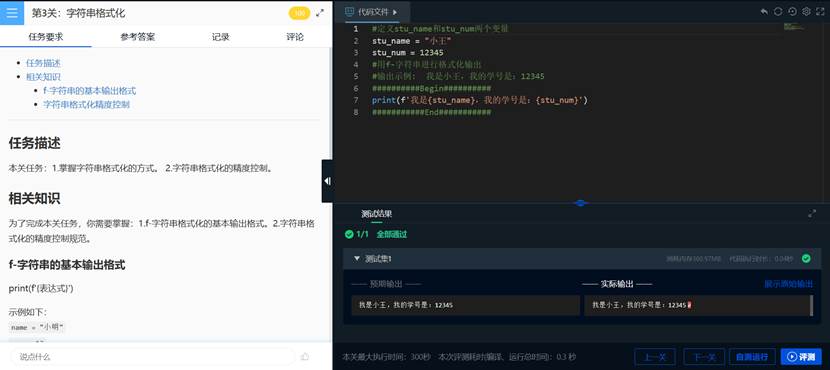Image resolution: width=830 pixels, height=370 pixels.
Task: Expand the task panel with arrows icon
Action: pyautogui.click(x=320, y=13)
